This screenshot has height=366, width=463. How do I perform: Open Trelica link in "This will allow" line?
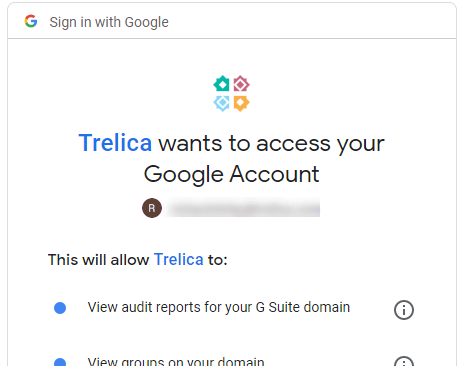pos(179,259)
